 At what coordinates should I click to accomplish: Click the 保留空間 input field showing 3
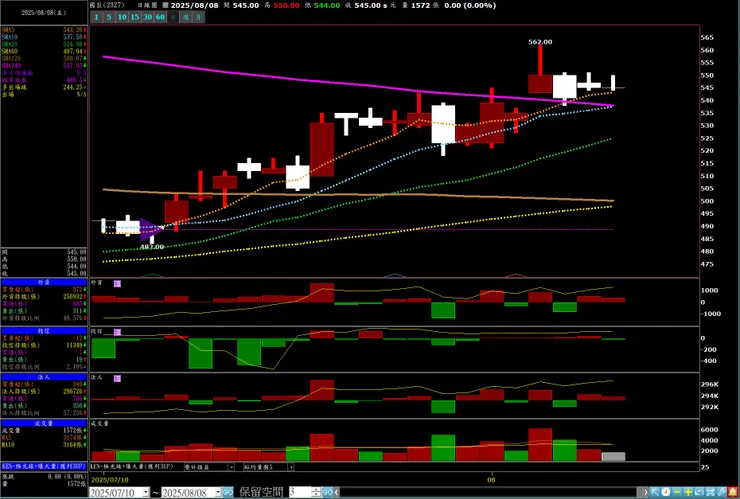click(x=301, y=492)
